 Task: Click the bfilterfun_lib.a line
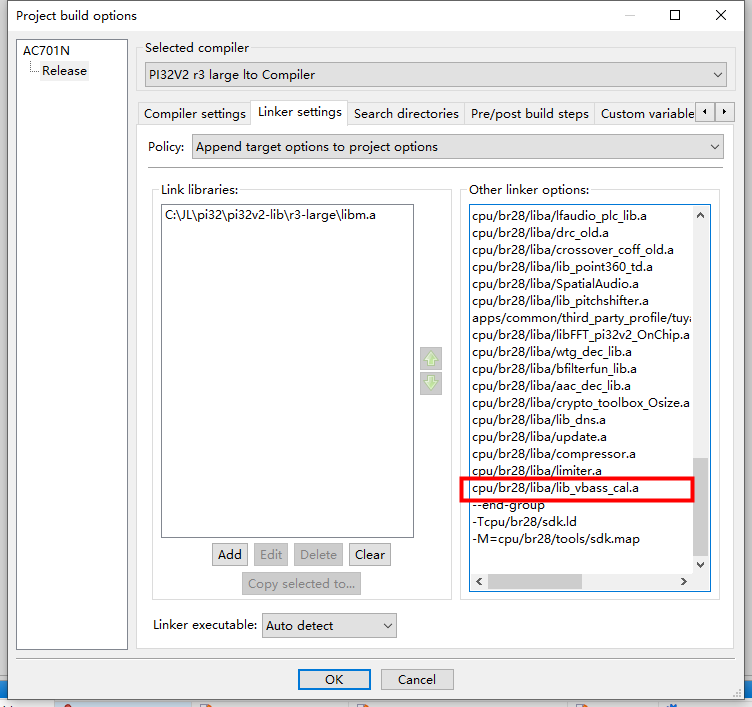(x=554, y=369)
